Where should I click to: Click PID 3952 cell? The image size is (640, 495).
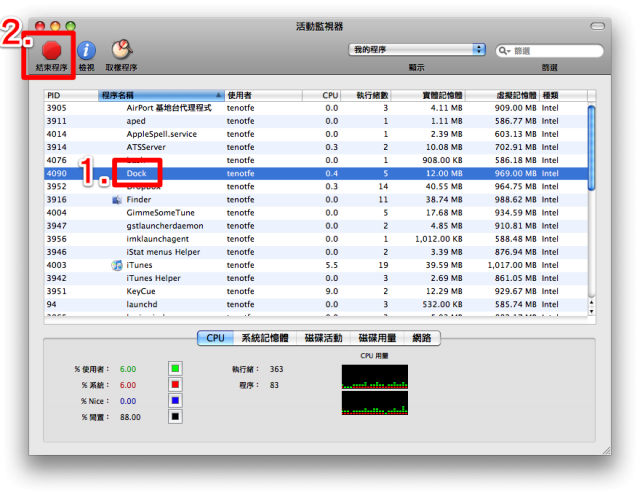tap(56, 186)
